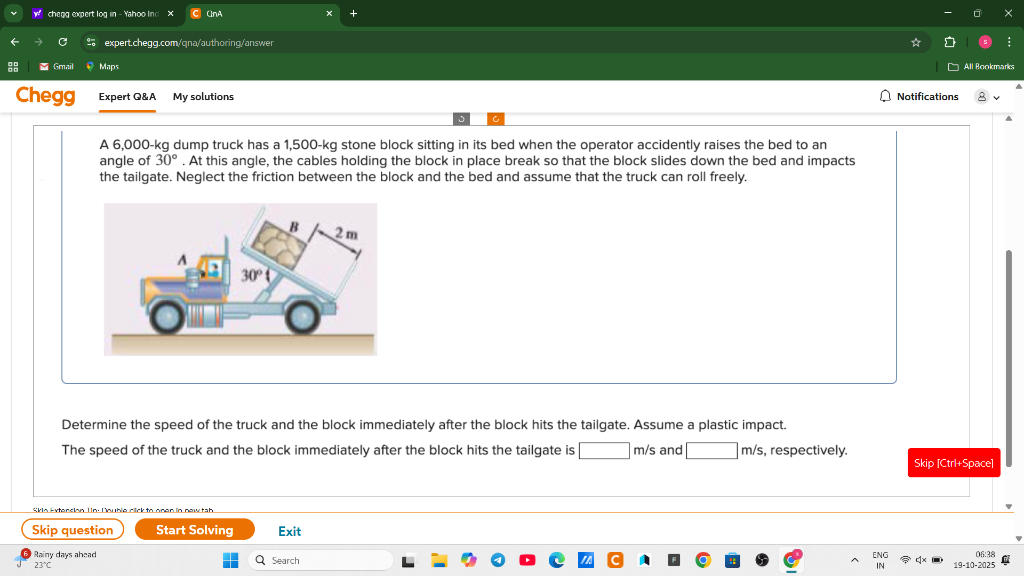Click the question panel scrollbar thumb
The image size is (1024, 576).
point(1009,358)
